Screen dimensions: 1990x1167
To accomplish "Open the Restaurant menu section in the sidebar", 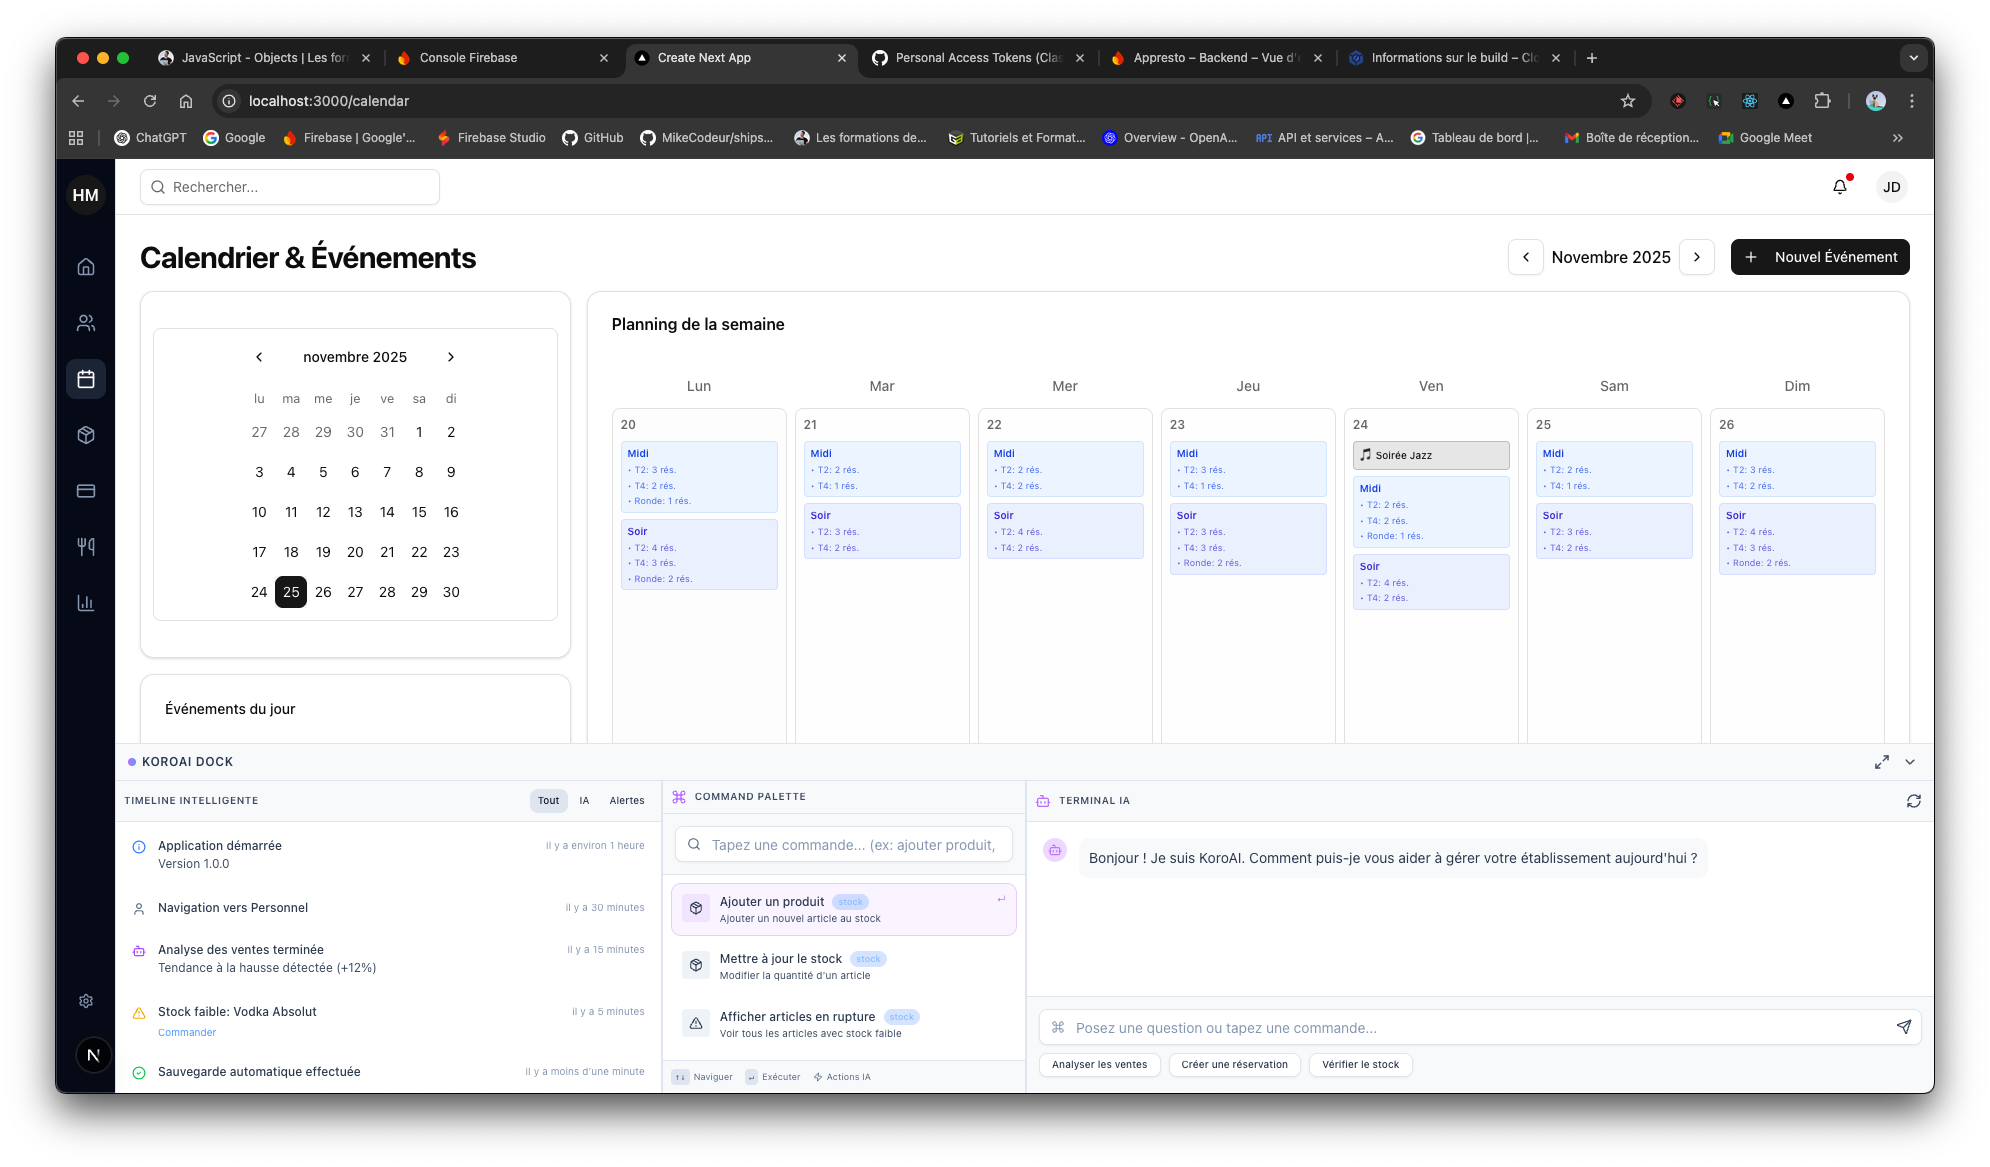I will (86, 547).
